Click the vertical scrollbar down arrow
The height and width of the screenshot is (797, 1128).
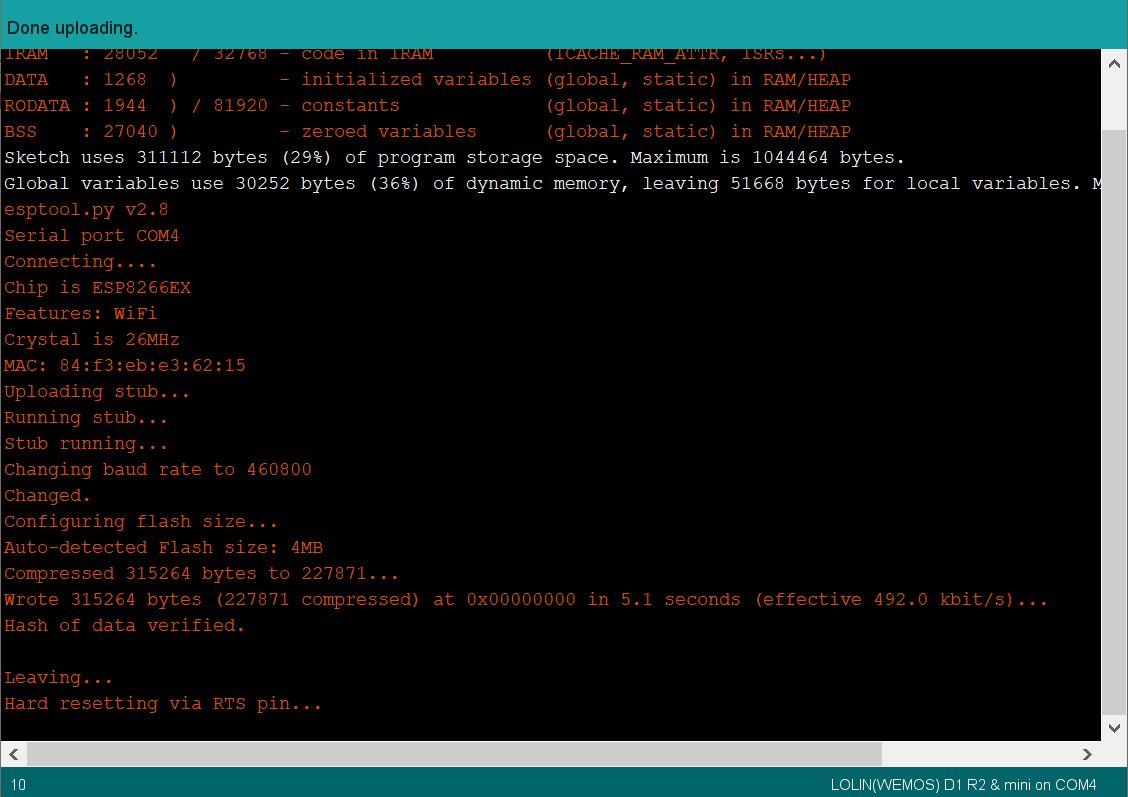tap(1113, 728)
